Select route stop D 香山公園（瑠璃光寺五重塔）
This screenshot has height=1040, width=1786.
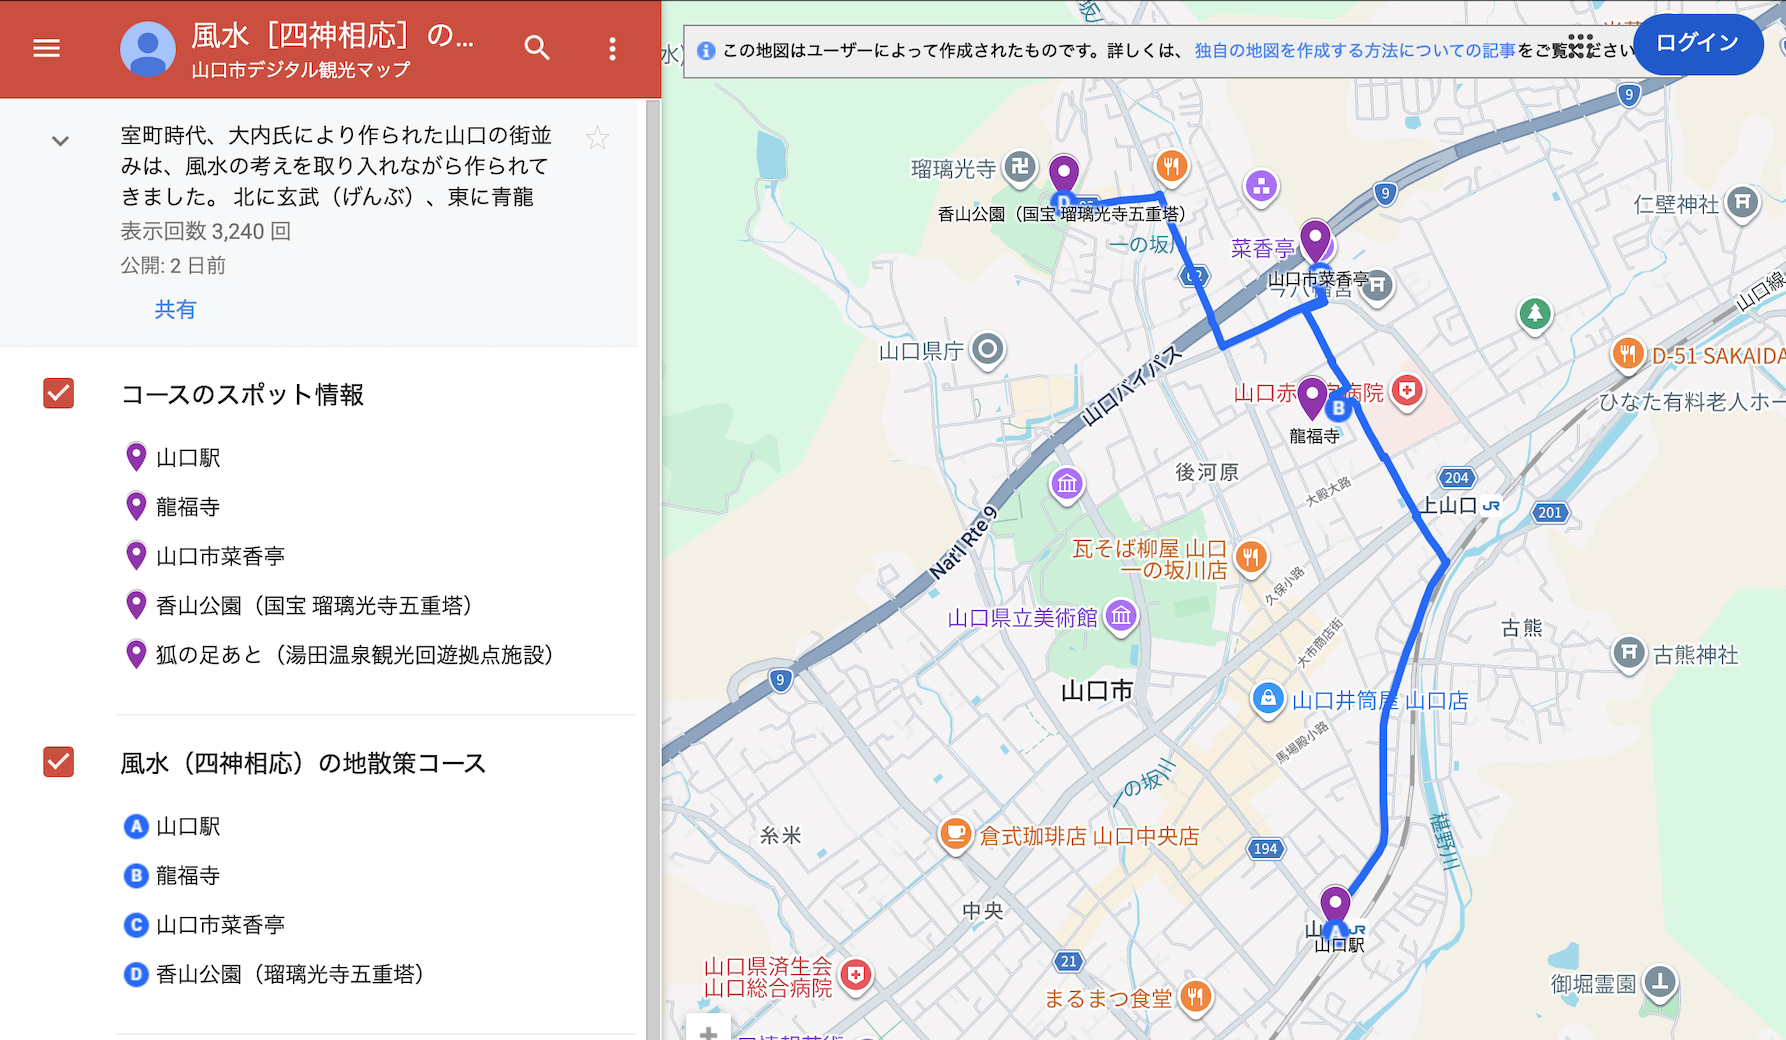click(x=290, y=974)
